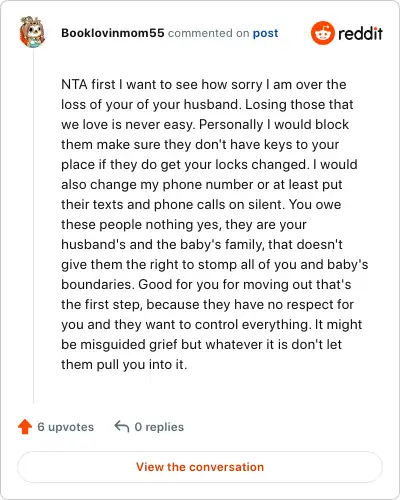Open the Booklovinmom55 username link
Viewport: 400px width, 500px height.
tap(113, 33)
